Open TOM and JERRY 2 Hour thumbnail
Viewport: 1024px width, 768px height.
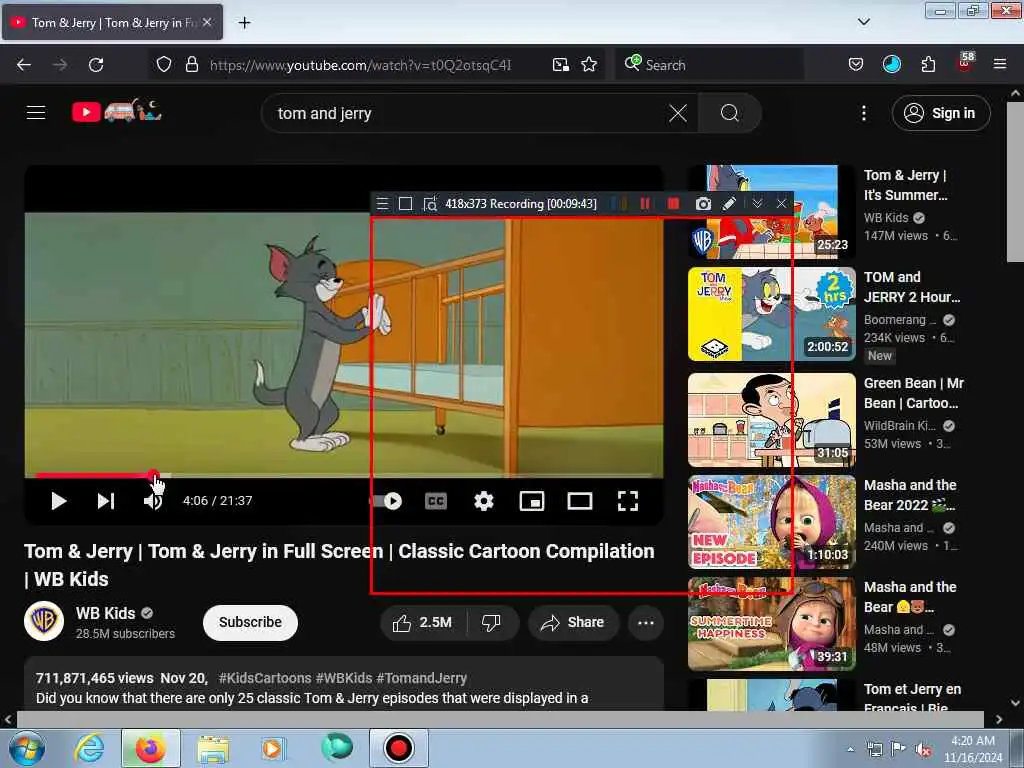click(x=771, y=313)
